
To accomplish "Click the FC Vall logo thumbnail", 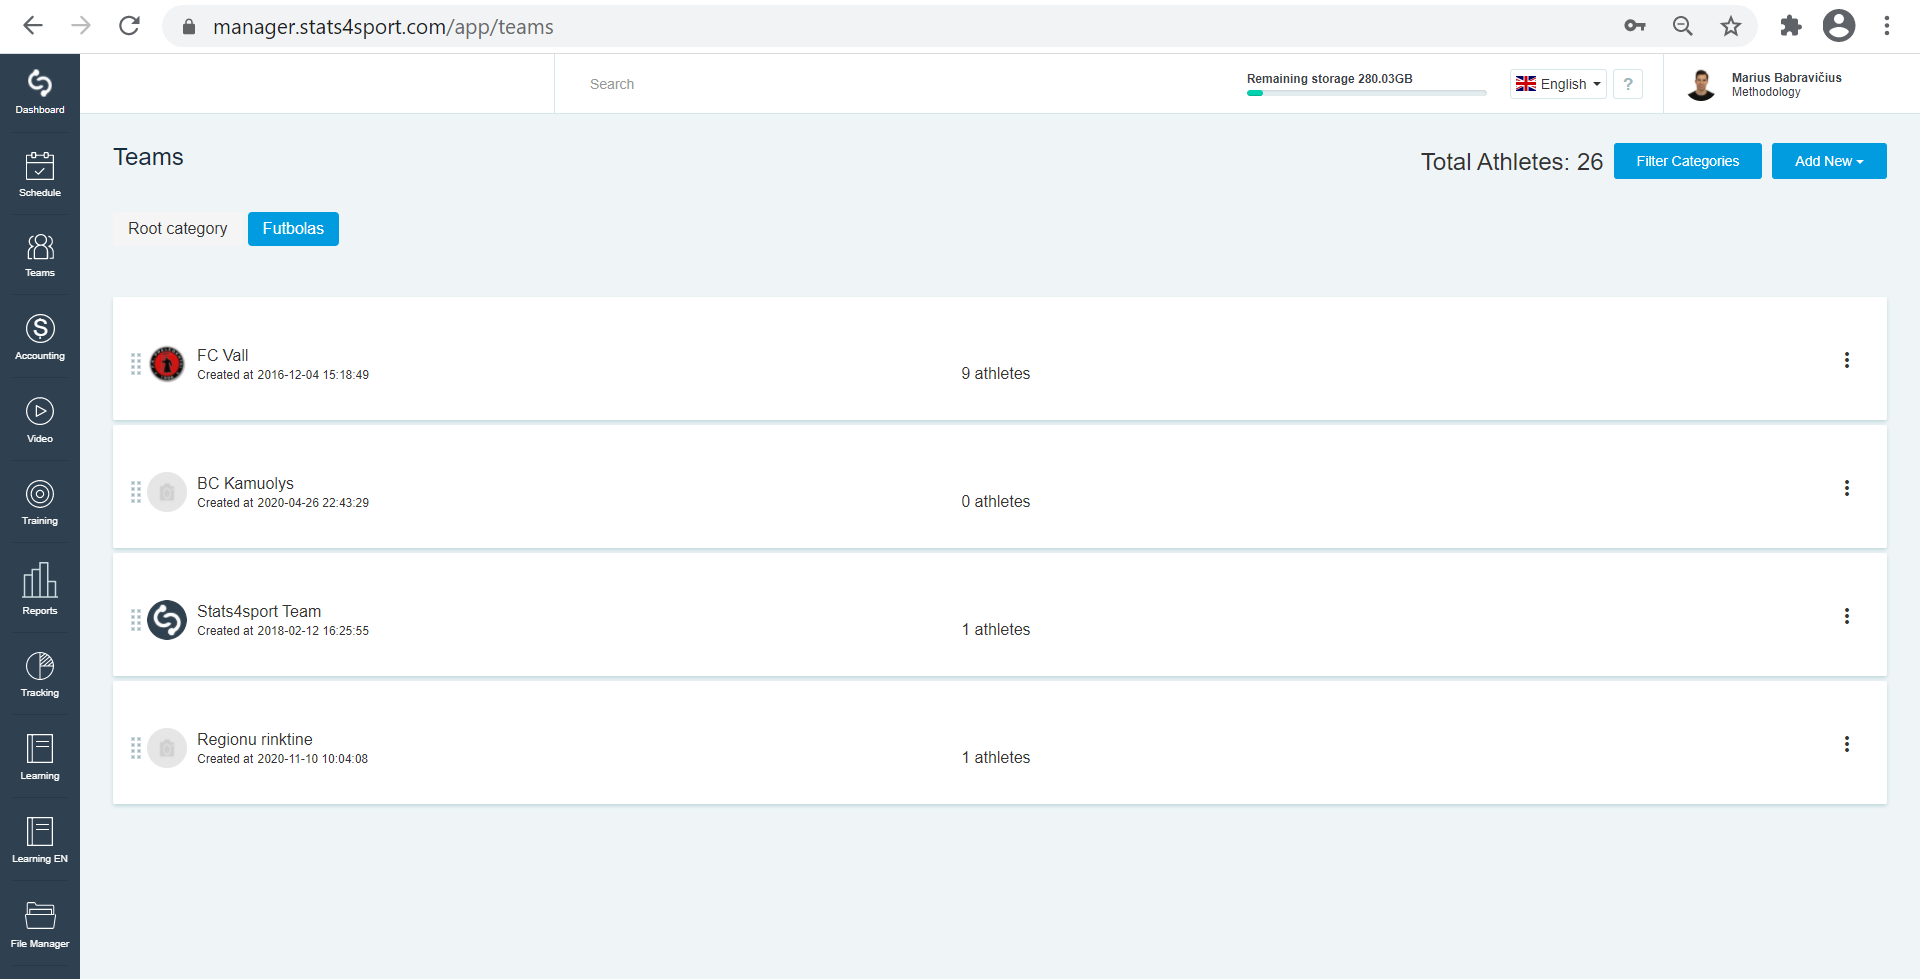I will pos(167,364).
